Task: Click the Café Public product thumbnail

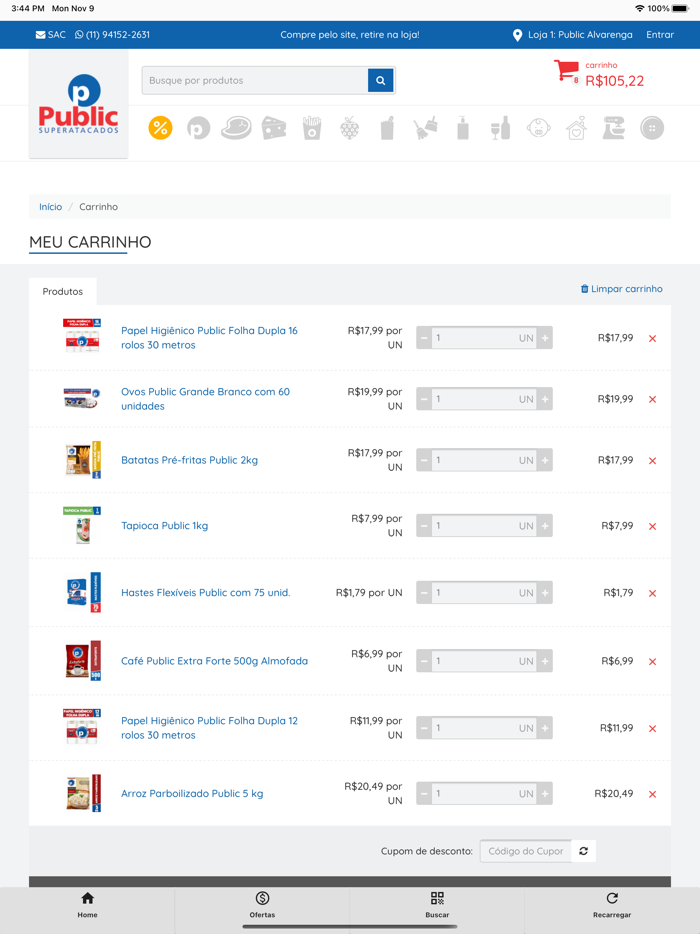Action: pos(83,661)
